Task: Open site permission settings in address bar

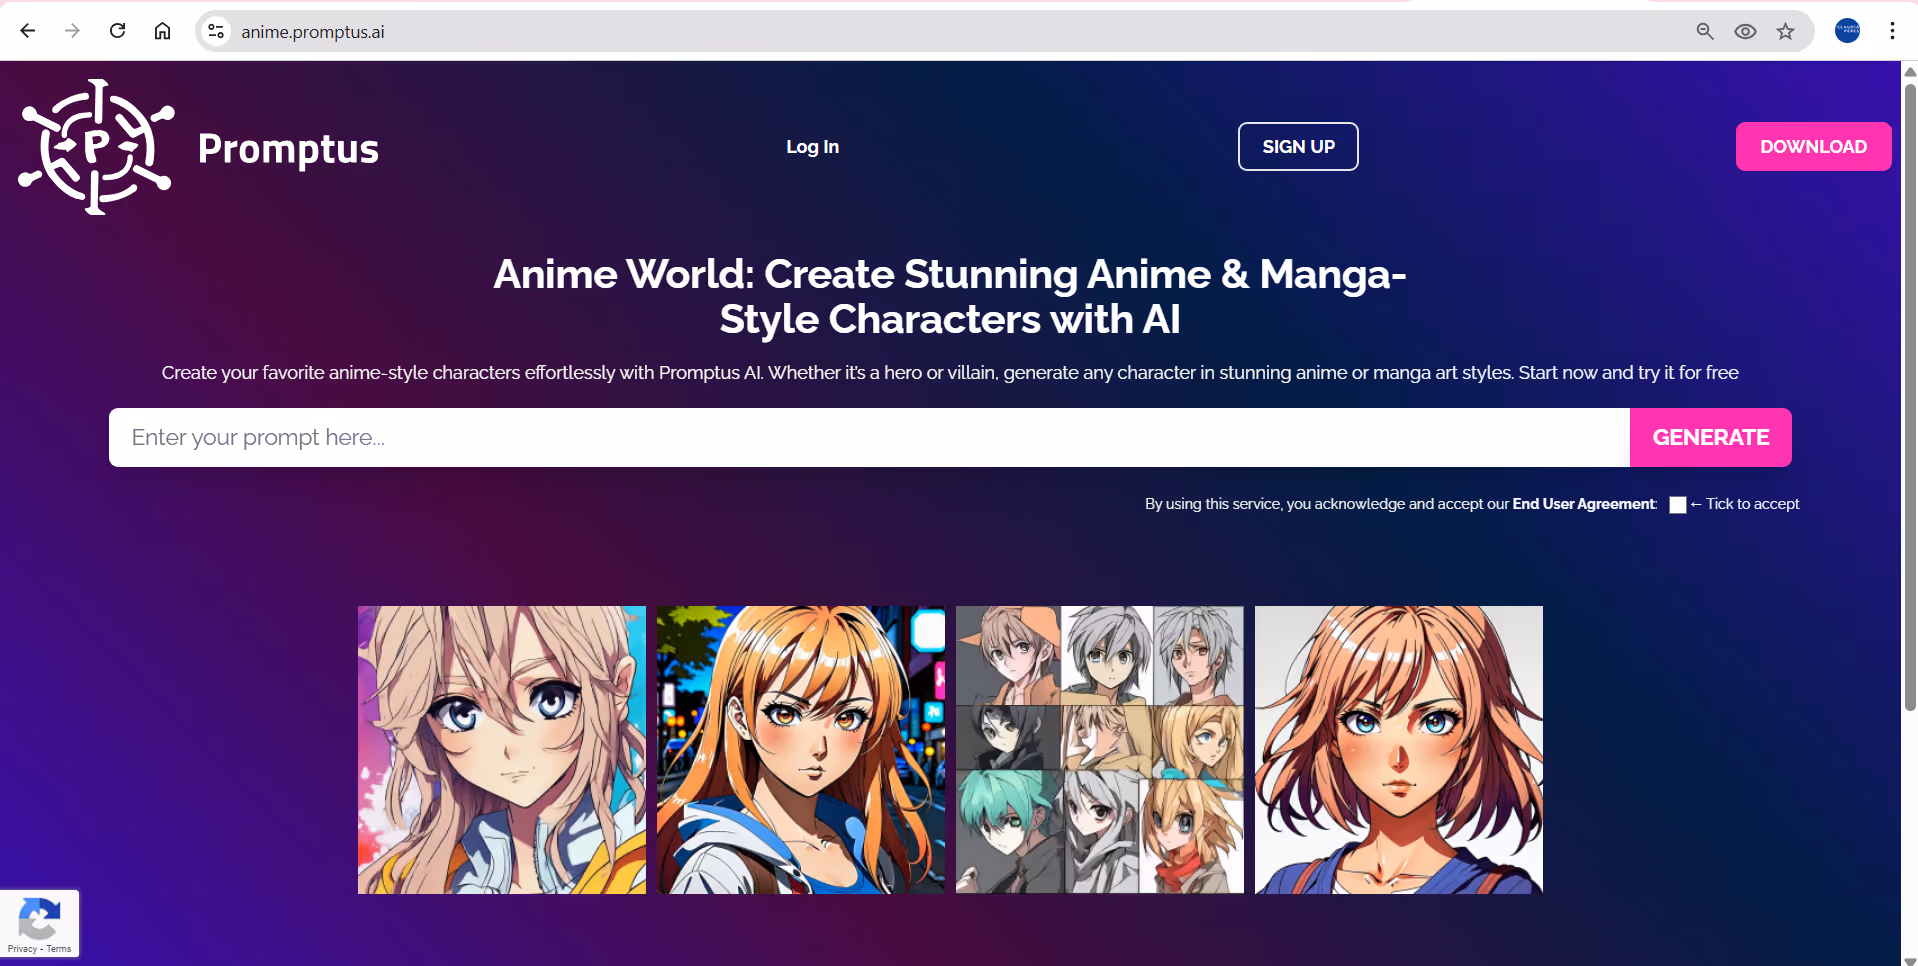Action: [215, 31]
